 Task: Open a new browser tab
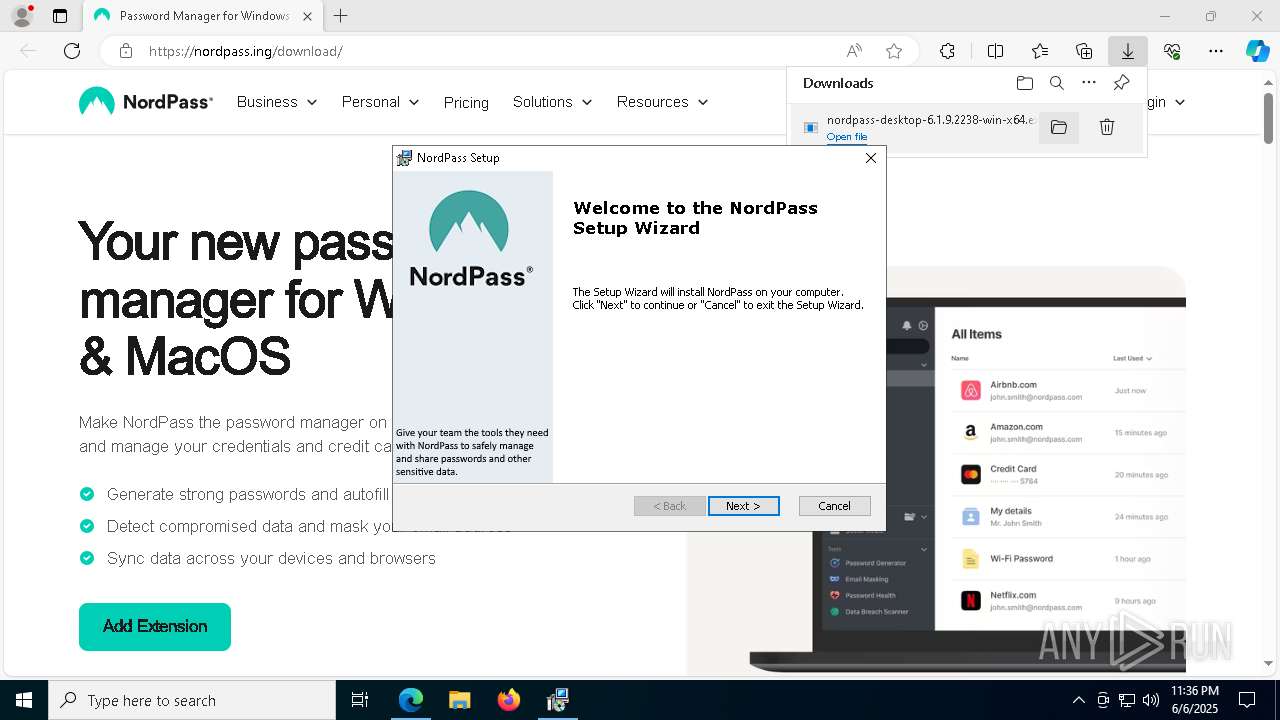click(341, 16)
